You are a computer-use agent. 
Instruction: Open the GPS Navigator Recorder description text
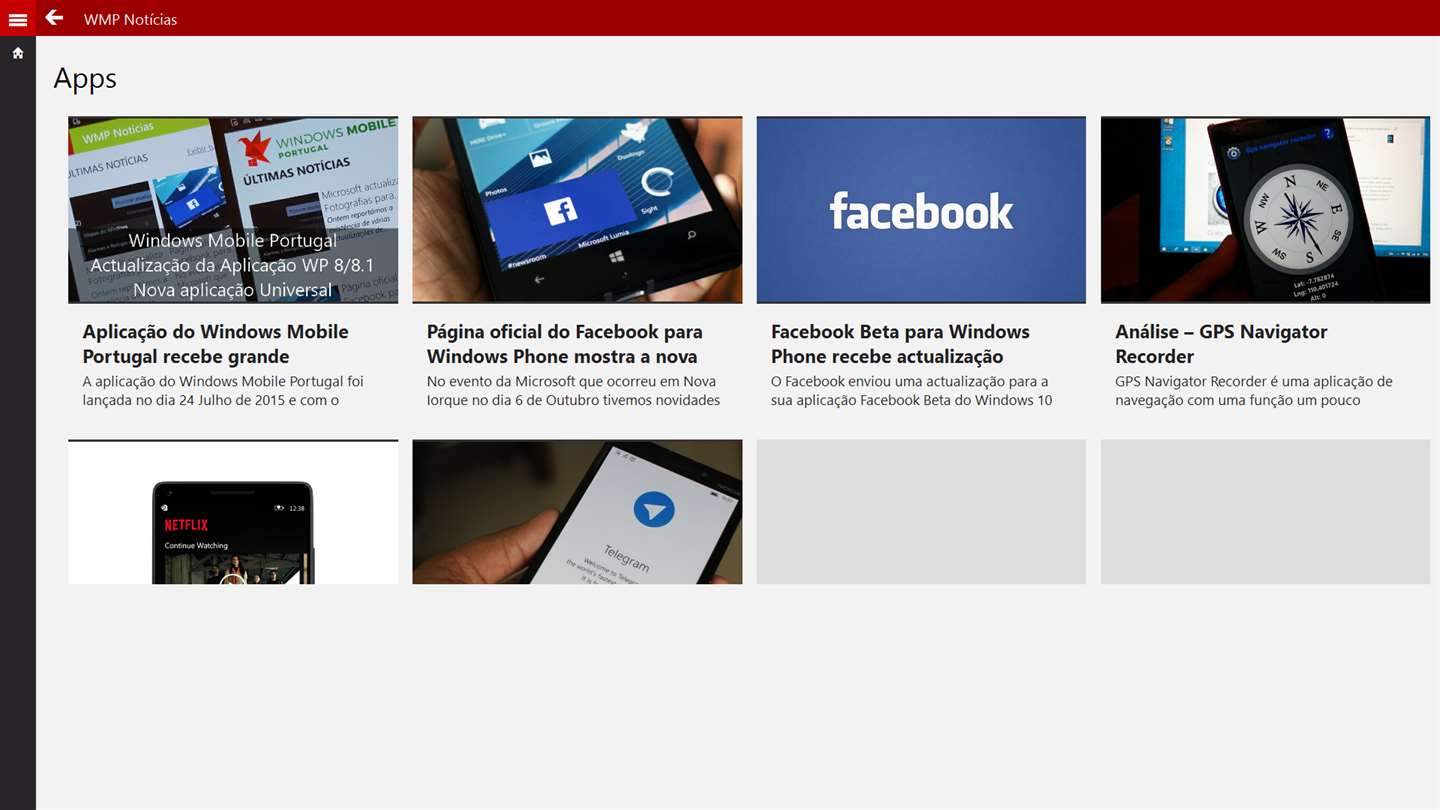pos(1254,391)
